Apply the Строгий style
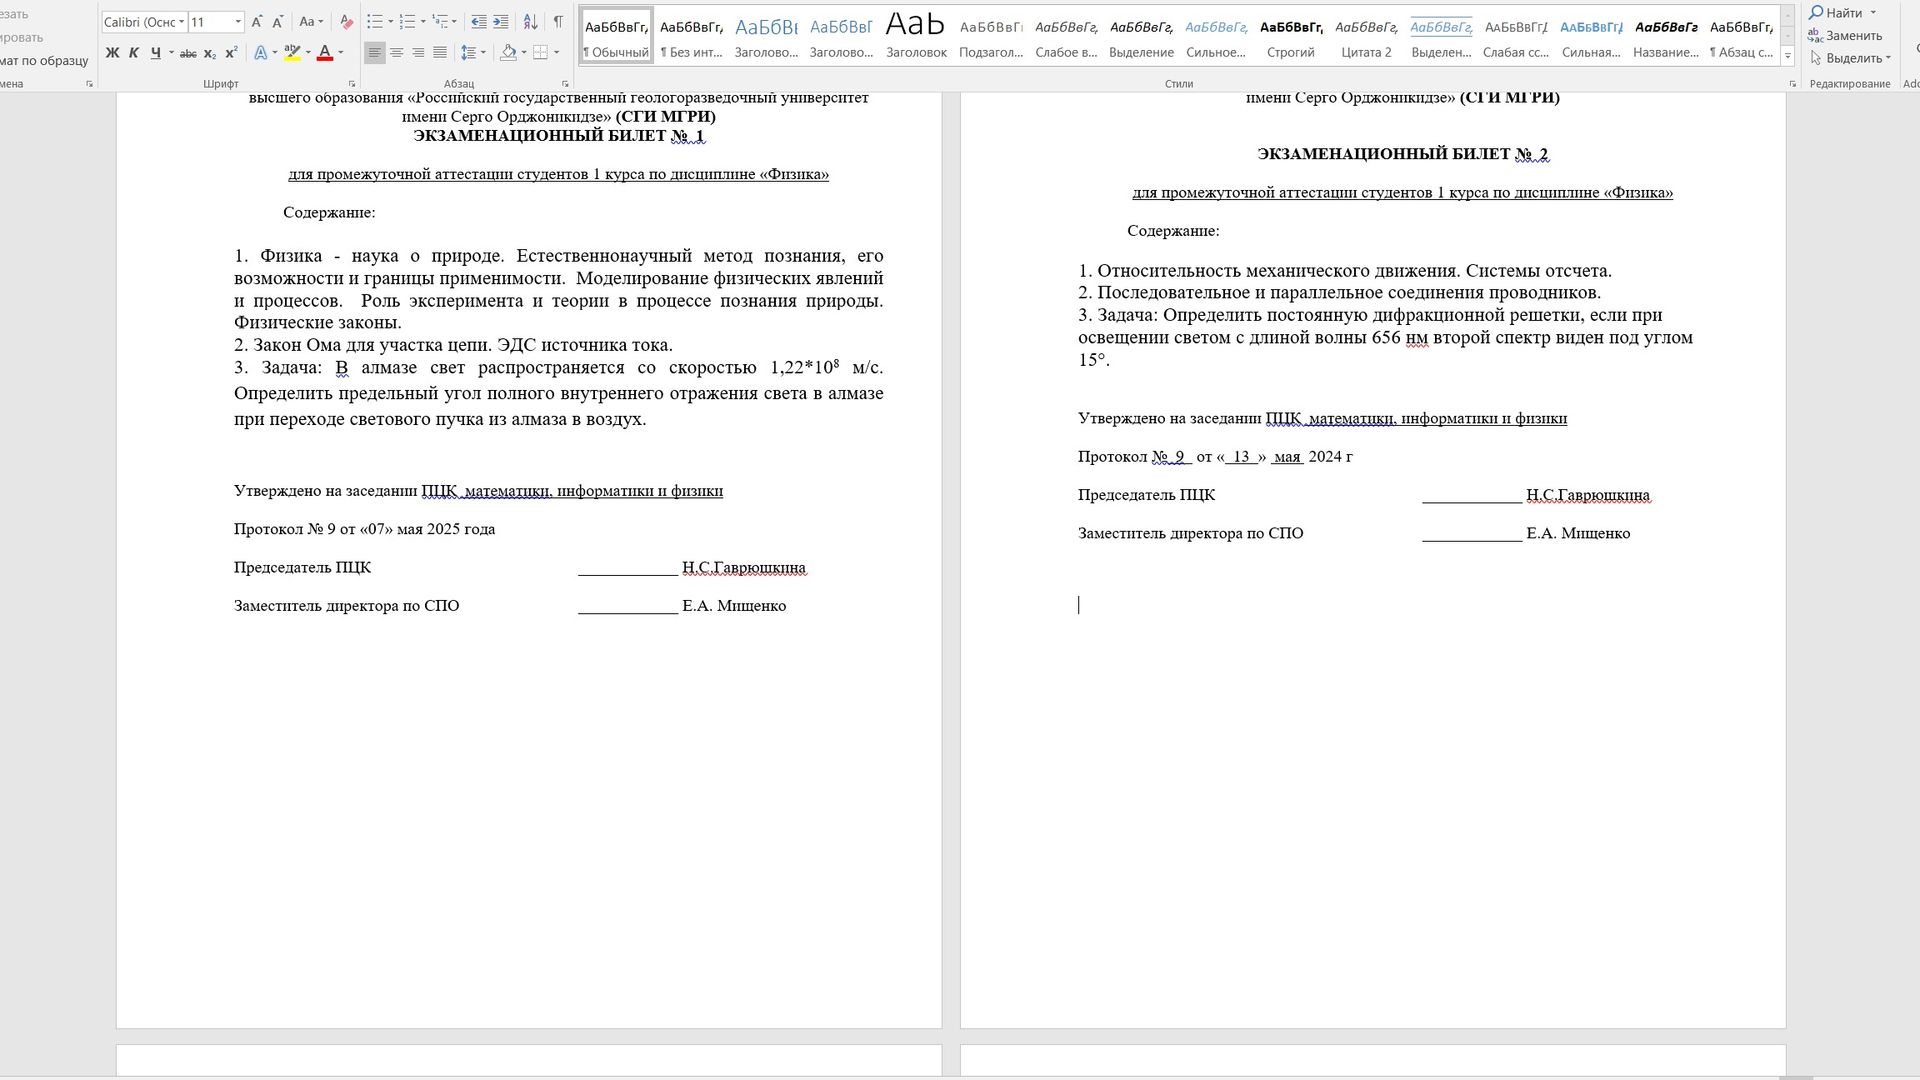Image resolution: width=1920 pixels, height=1080 pixels. [x=1291, y=36]
